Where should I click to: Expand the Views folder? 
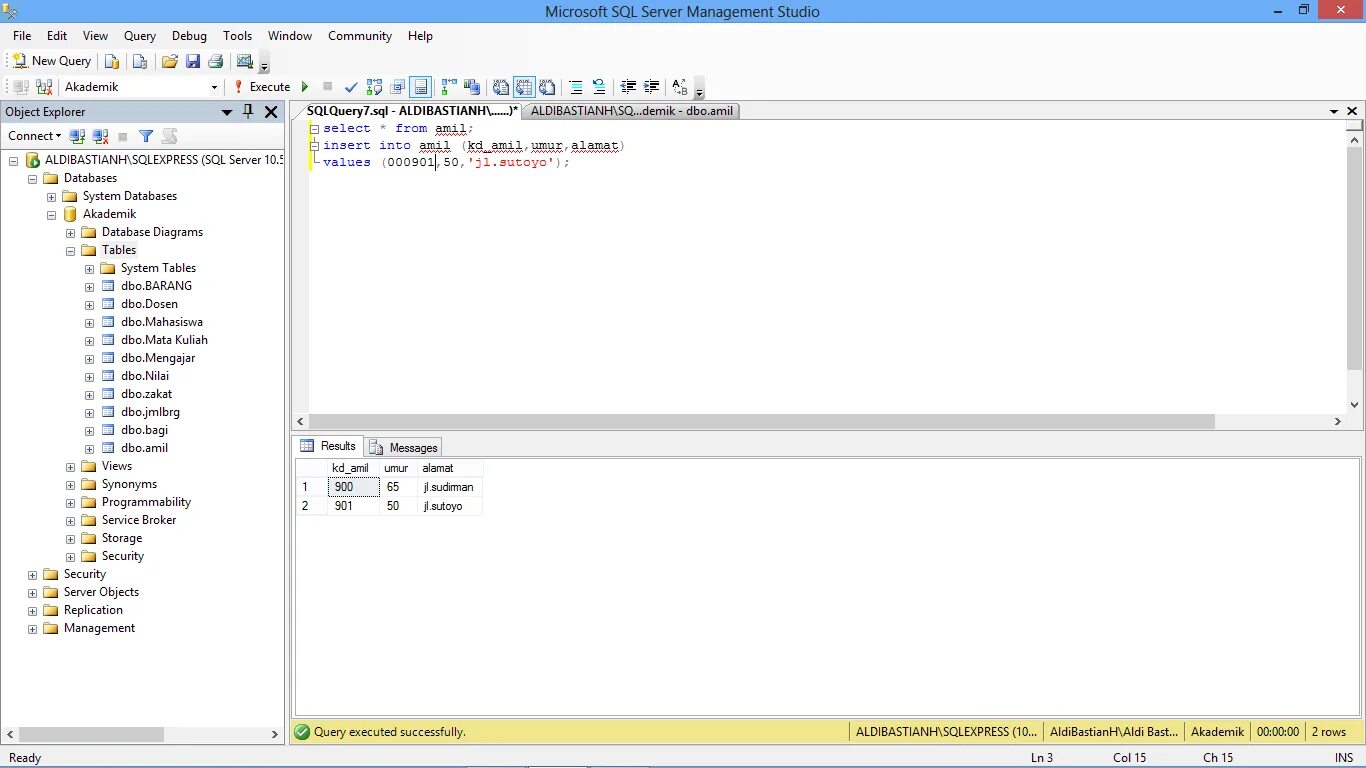(x=71, y=467)
